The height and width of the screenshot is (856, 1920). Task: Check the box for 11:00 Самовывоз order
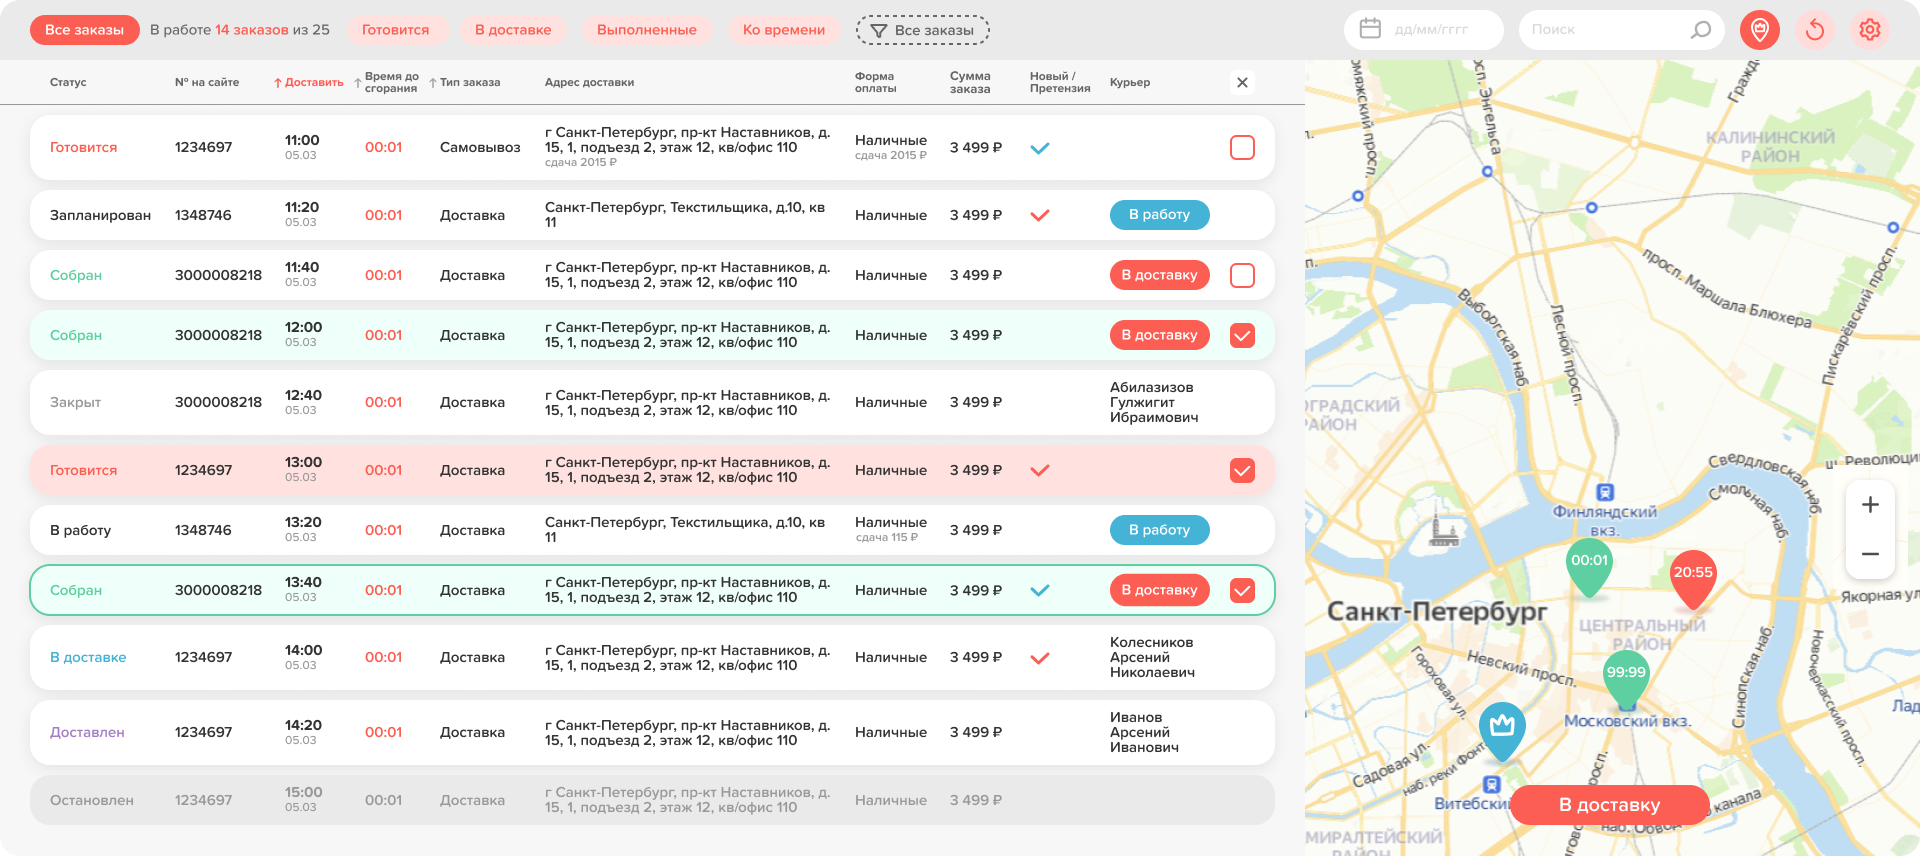[1242, 147]
